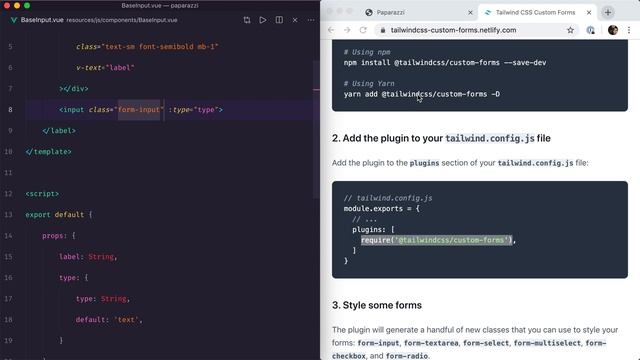Click the </template> closing tag on line 10
Screen dimensions: 640x360
(48, 151)
